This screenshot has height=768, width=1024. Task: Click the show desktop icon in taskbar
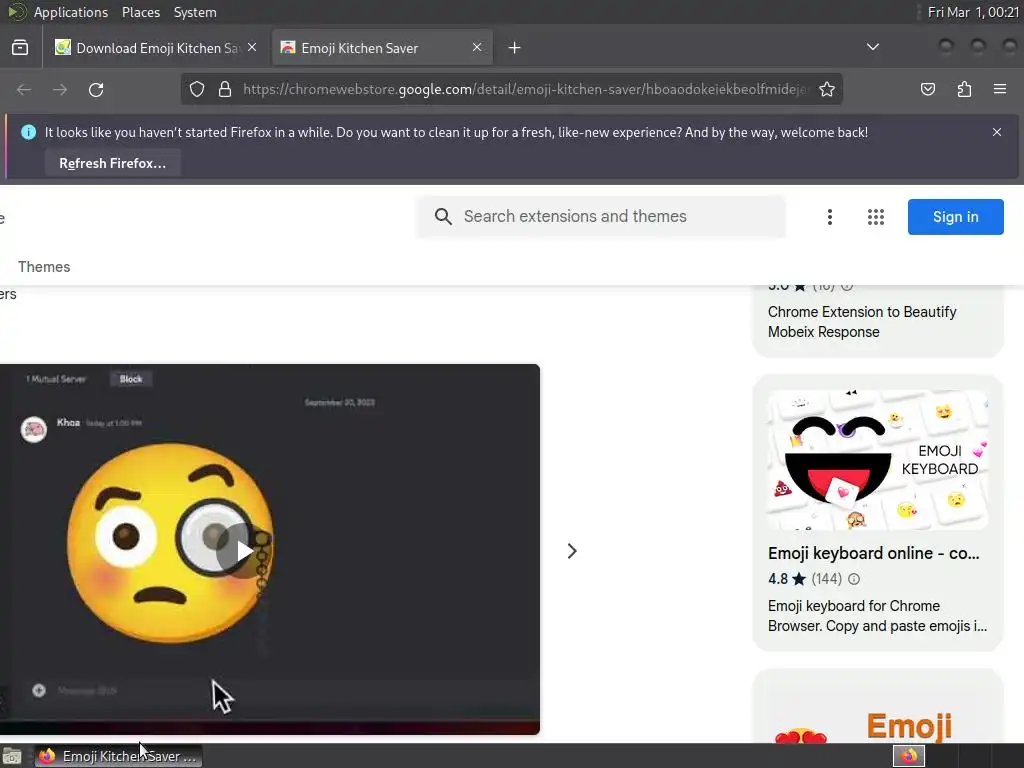click(12, 756)
